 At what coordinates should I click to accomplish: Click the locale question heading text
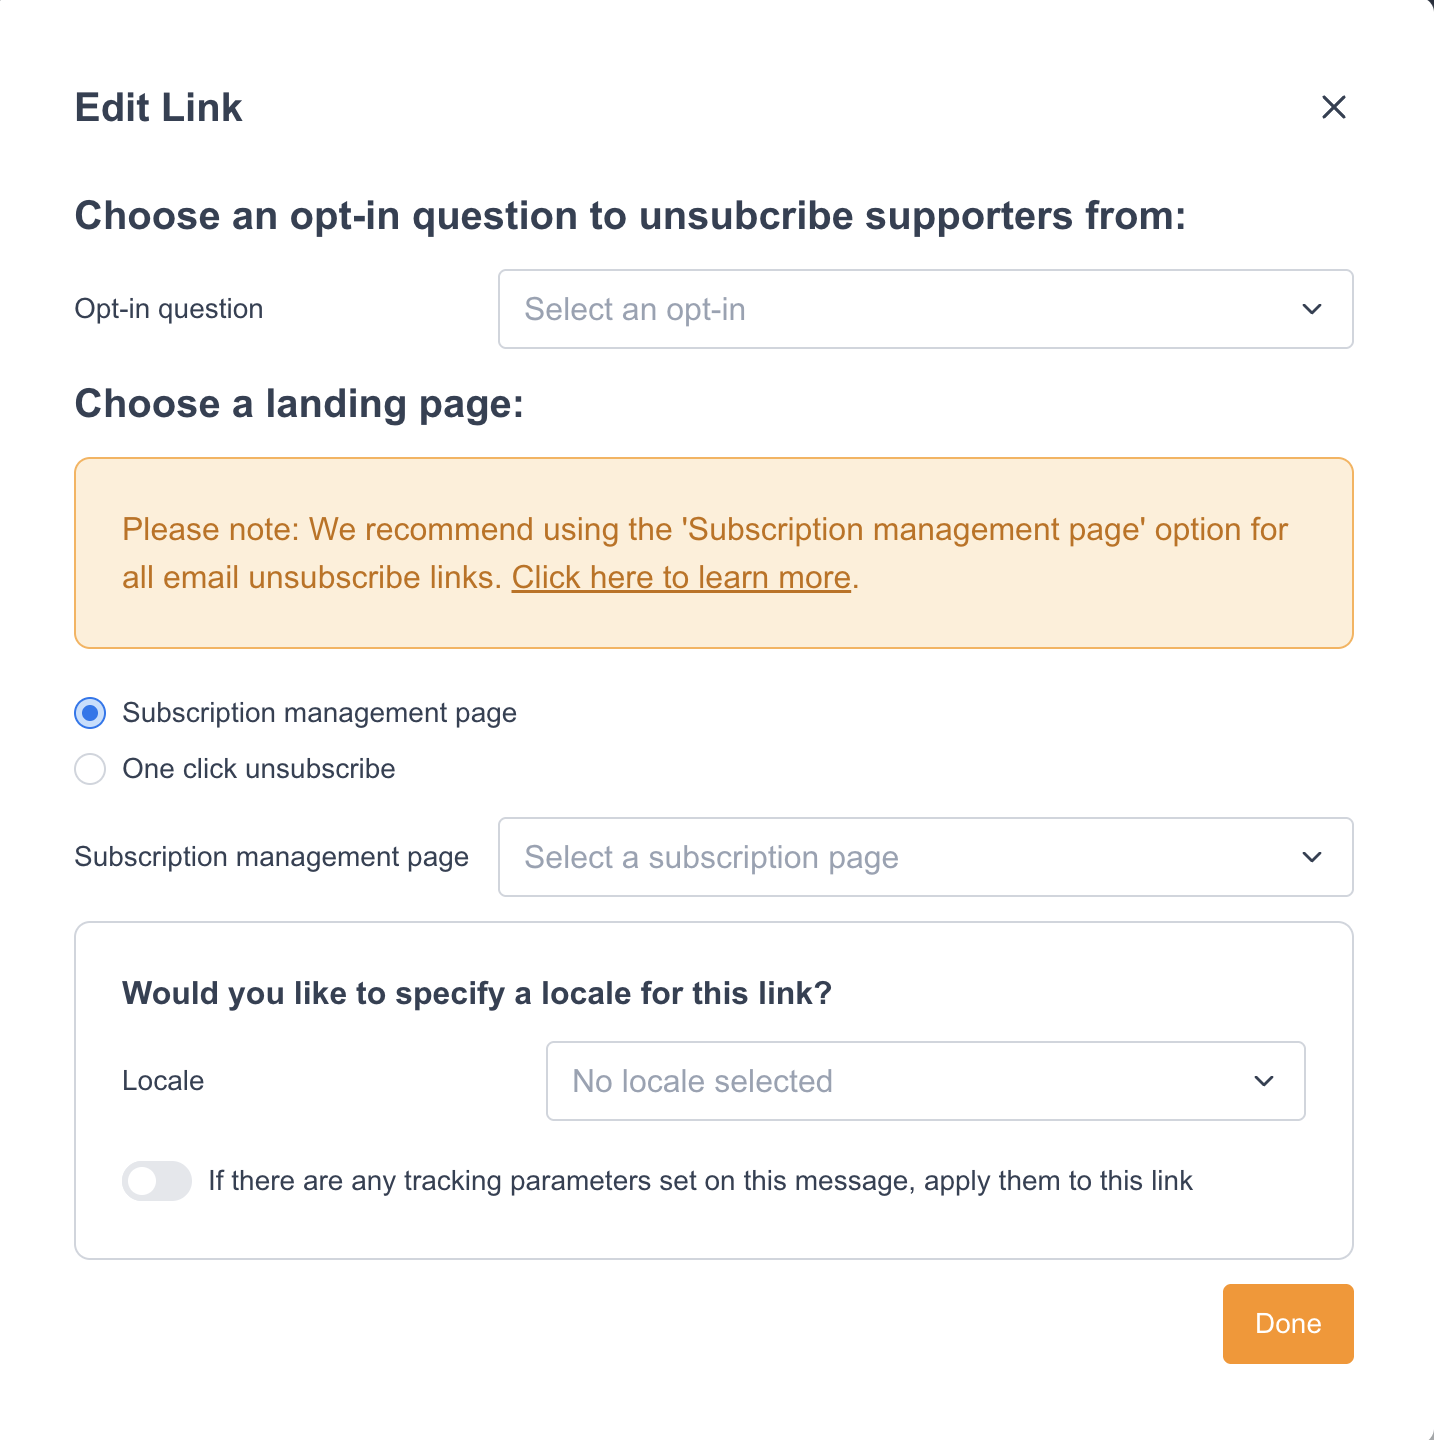(x=477, y=993)
